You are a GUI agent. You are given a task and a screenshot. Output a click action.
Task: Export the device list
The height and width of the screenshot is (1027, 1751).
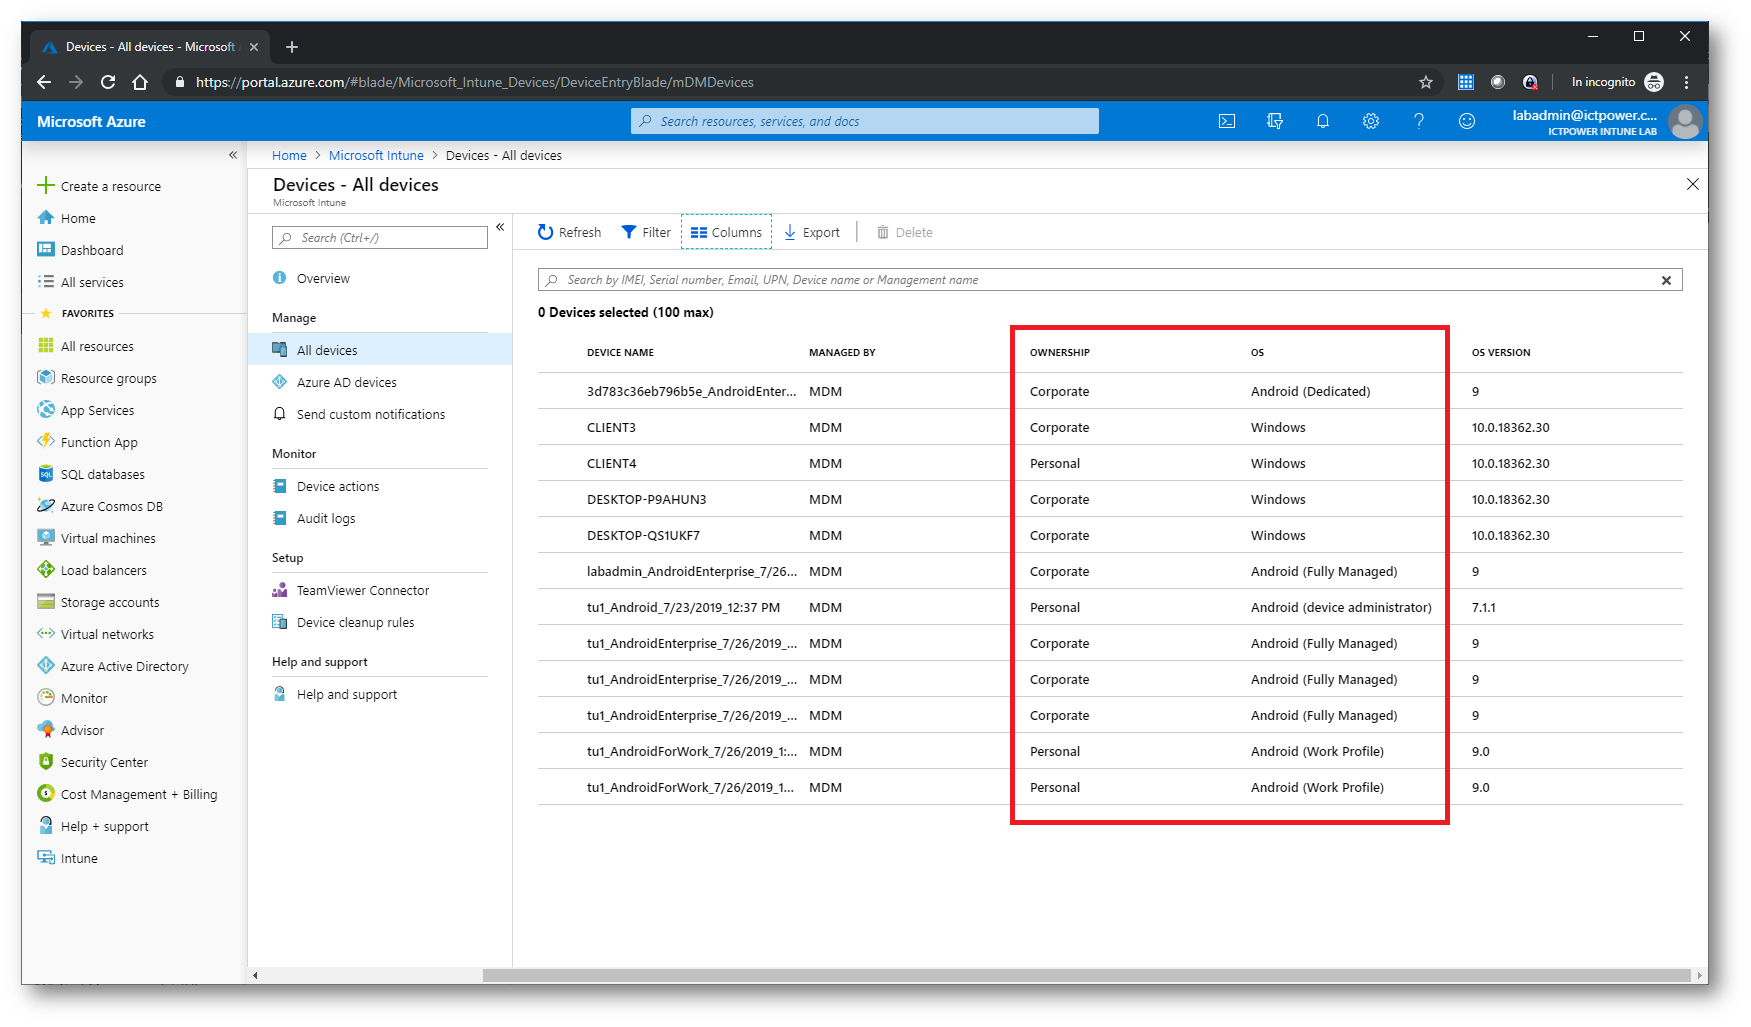(x=812, y=232)
